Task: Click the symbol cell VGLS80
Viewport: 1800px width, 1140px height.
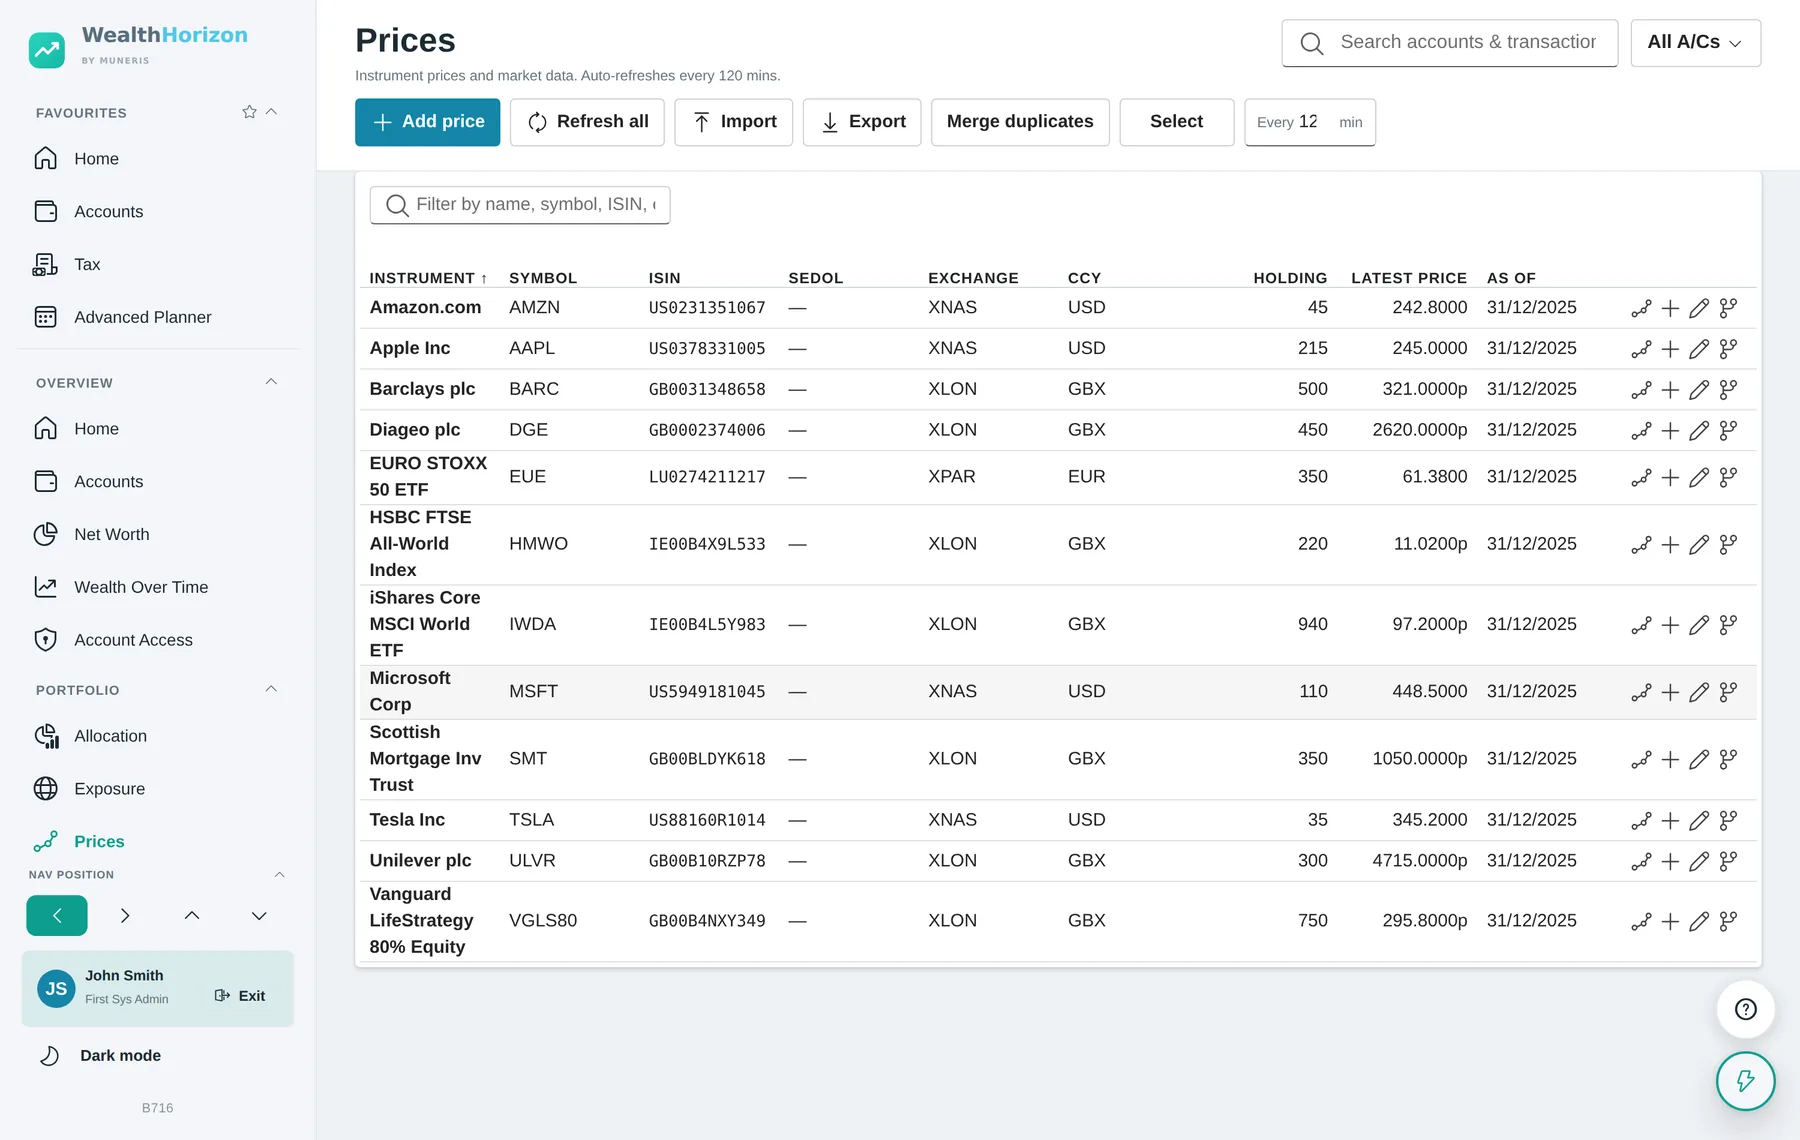Action: point(543,921)
